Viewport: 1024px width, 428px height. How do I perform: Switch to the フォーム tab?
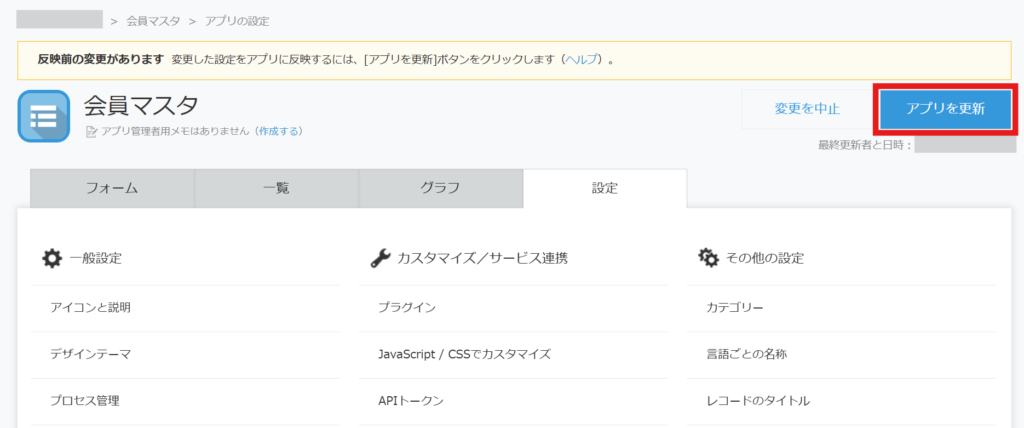[112, 188]
